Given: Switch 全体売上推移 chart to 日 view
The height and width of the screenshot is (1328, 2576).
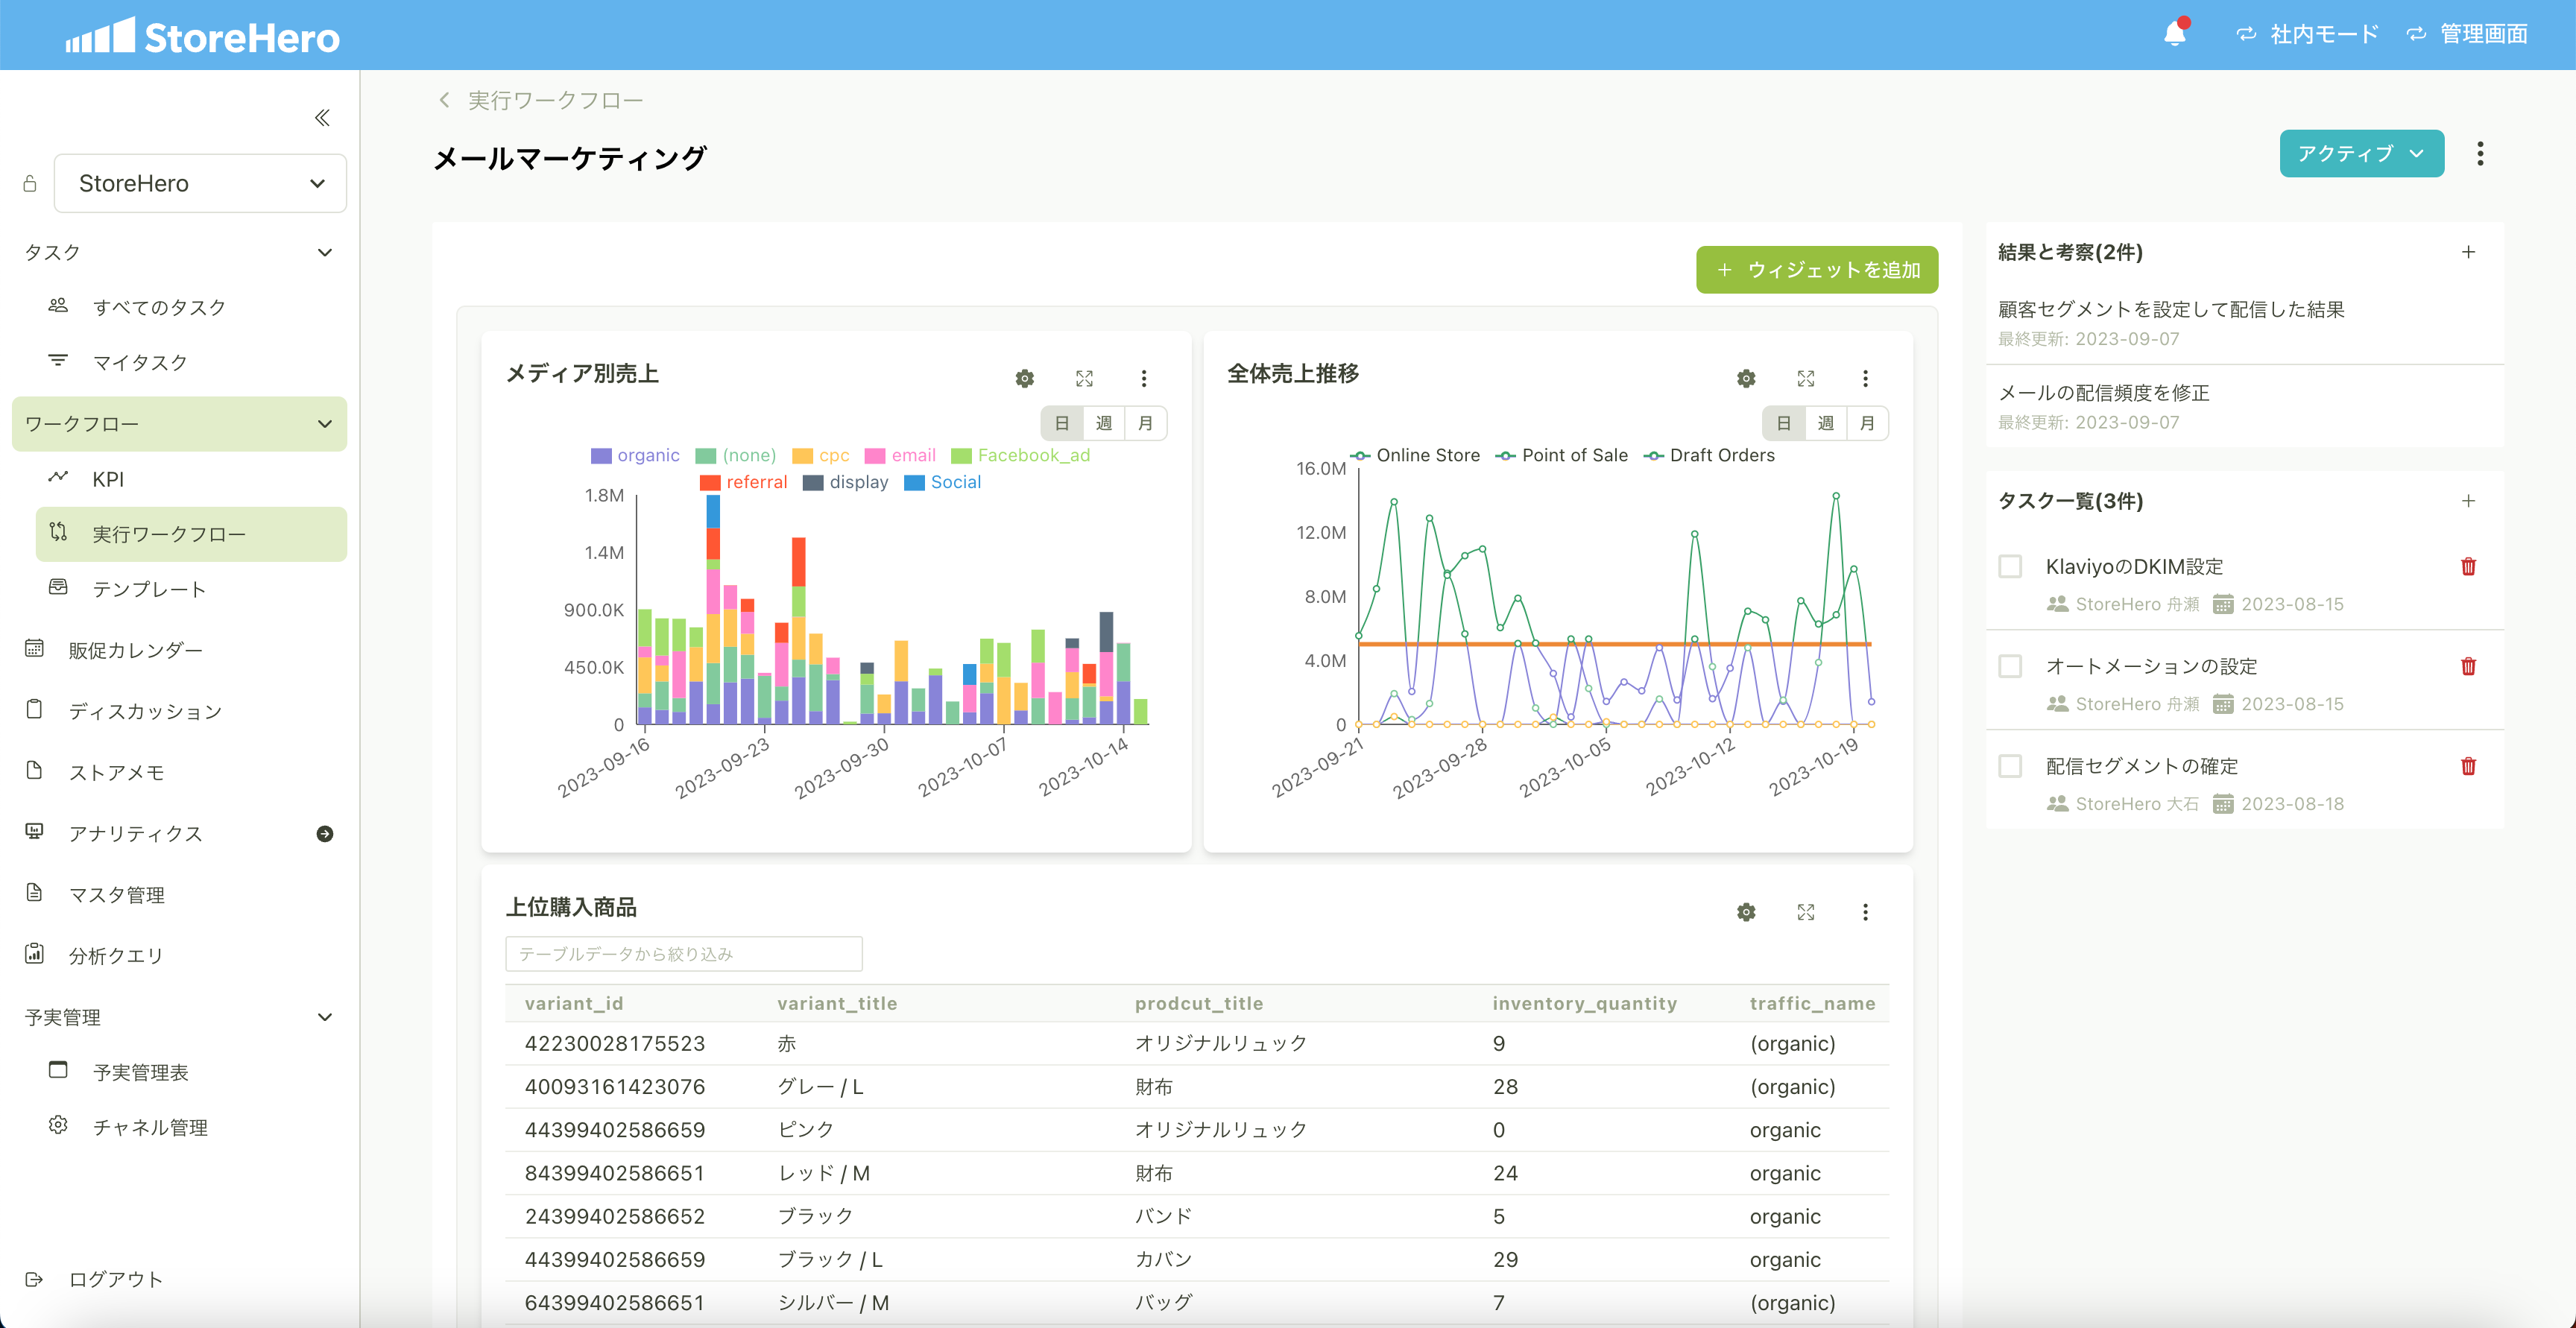Looking at the screenshot, I should [1784, 423].
